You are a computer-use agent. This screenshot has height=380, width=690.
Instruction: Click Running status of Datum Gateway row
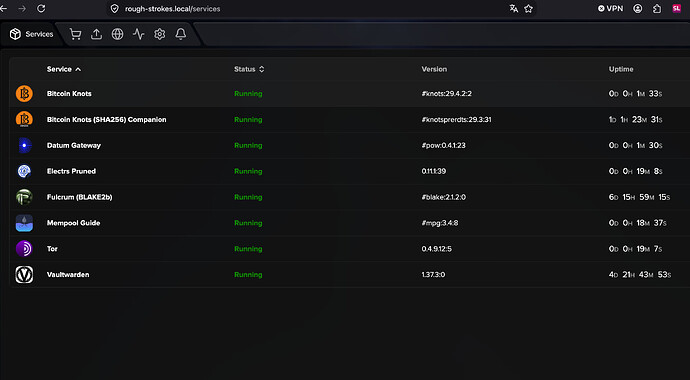(x=248, y=146)
